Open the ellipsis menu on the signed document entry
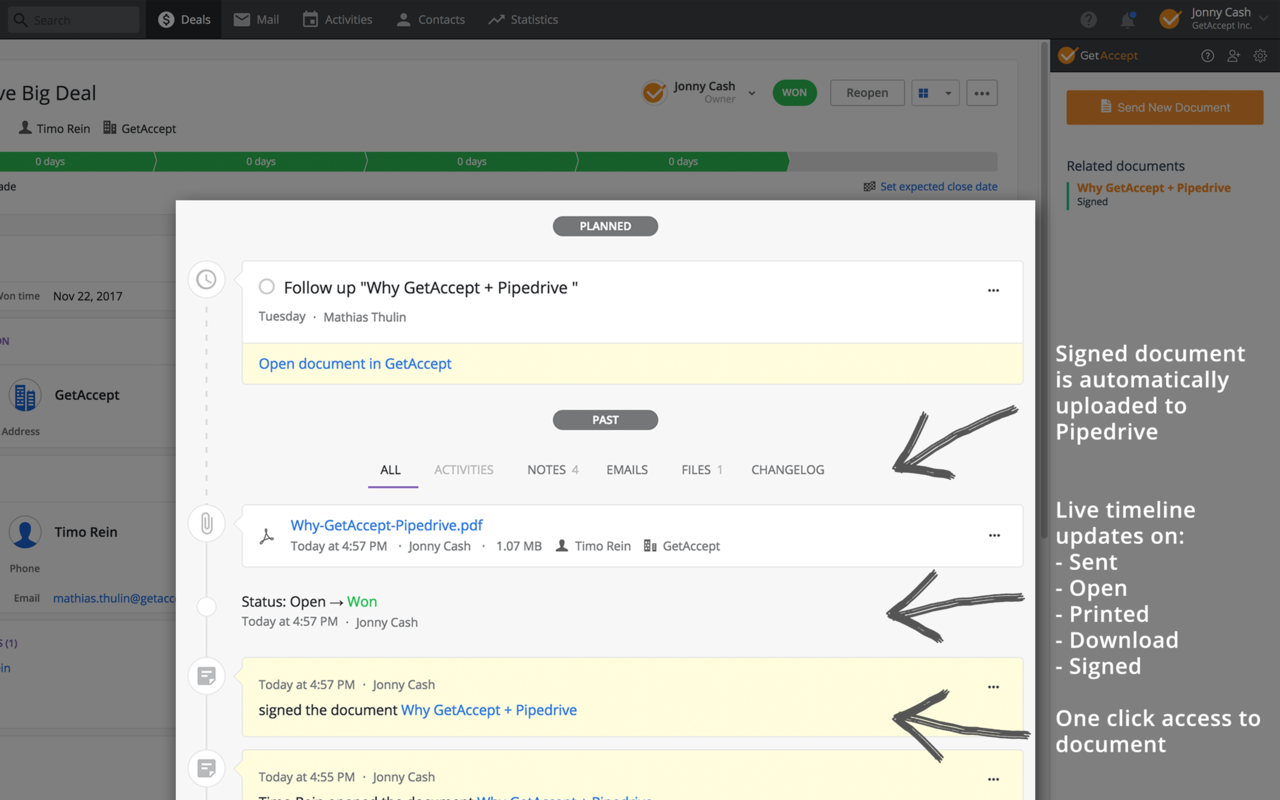Image resolution: width=1280 pixels, height=800 pixels. pyautogui.click(x=993, y=686)
